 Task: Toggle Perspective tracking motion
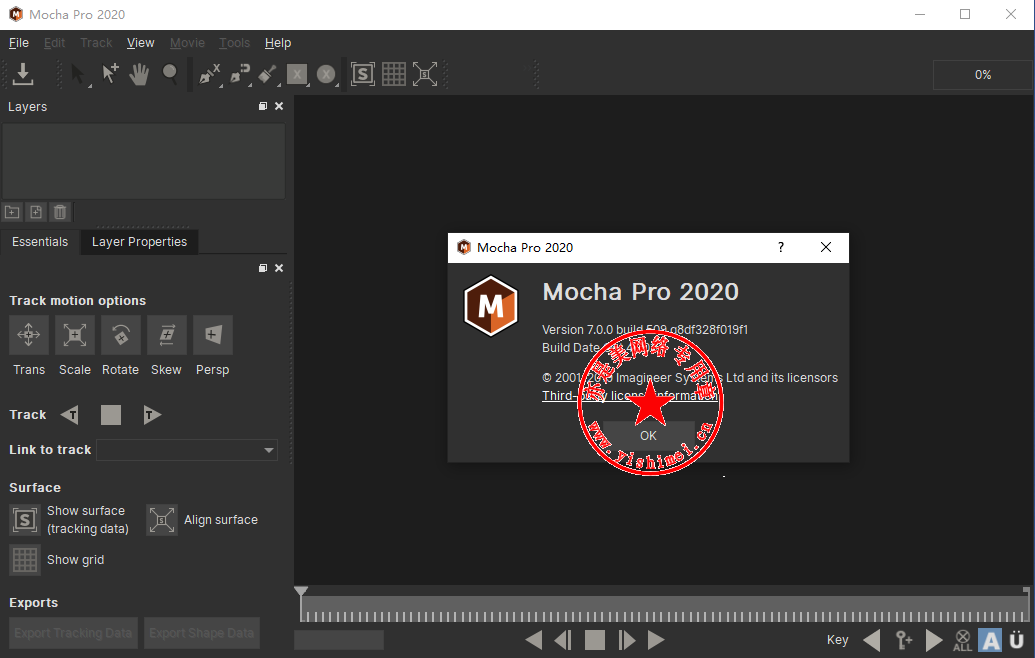pyautogui.click(x=213, y=335)
